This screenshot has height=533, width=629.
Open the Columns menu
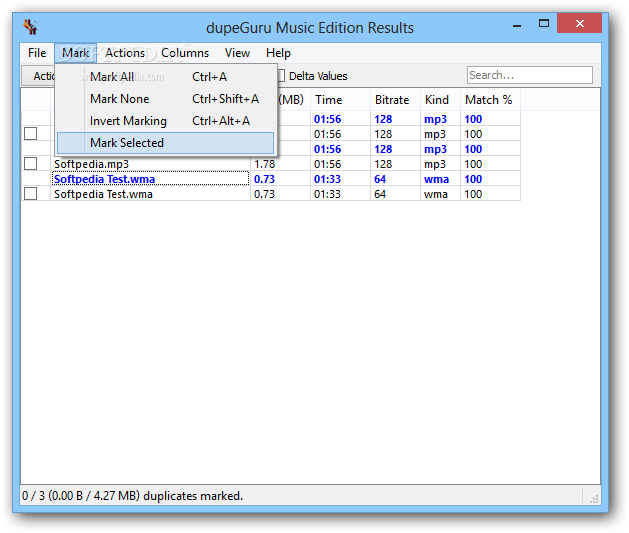[x=185, y=53]
